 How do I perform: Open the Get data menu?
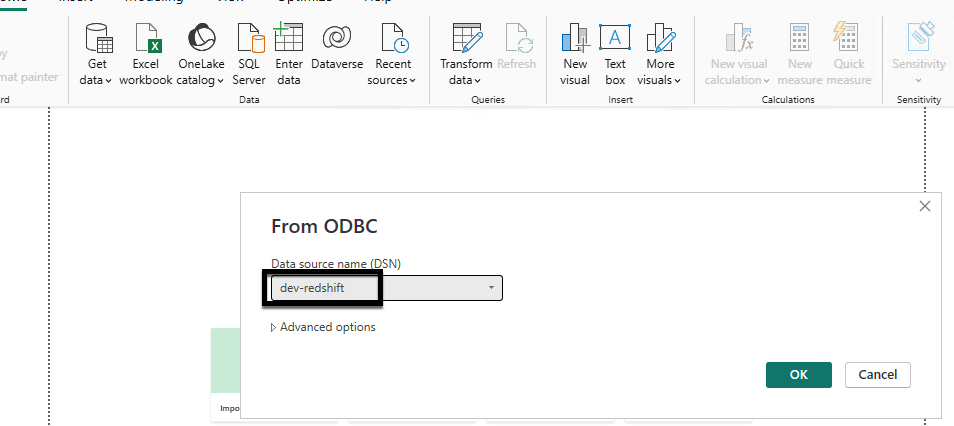pyautogui.click(x=97, y=55)
